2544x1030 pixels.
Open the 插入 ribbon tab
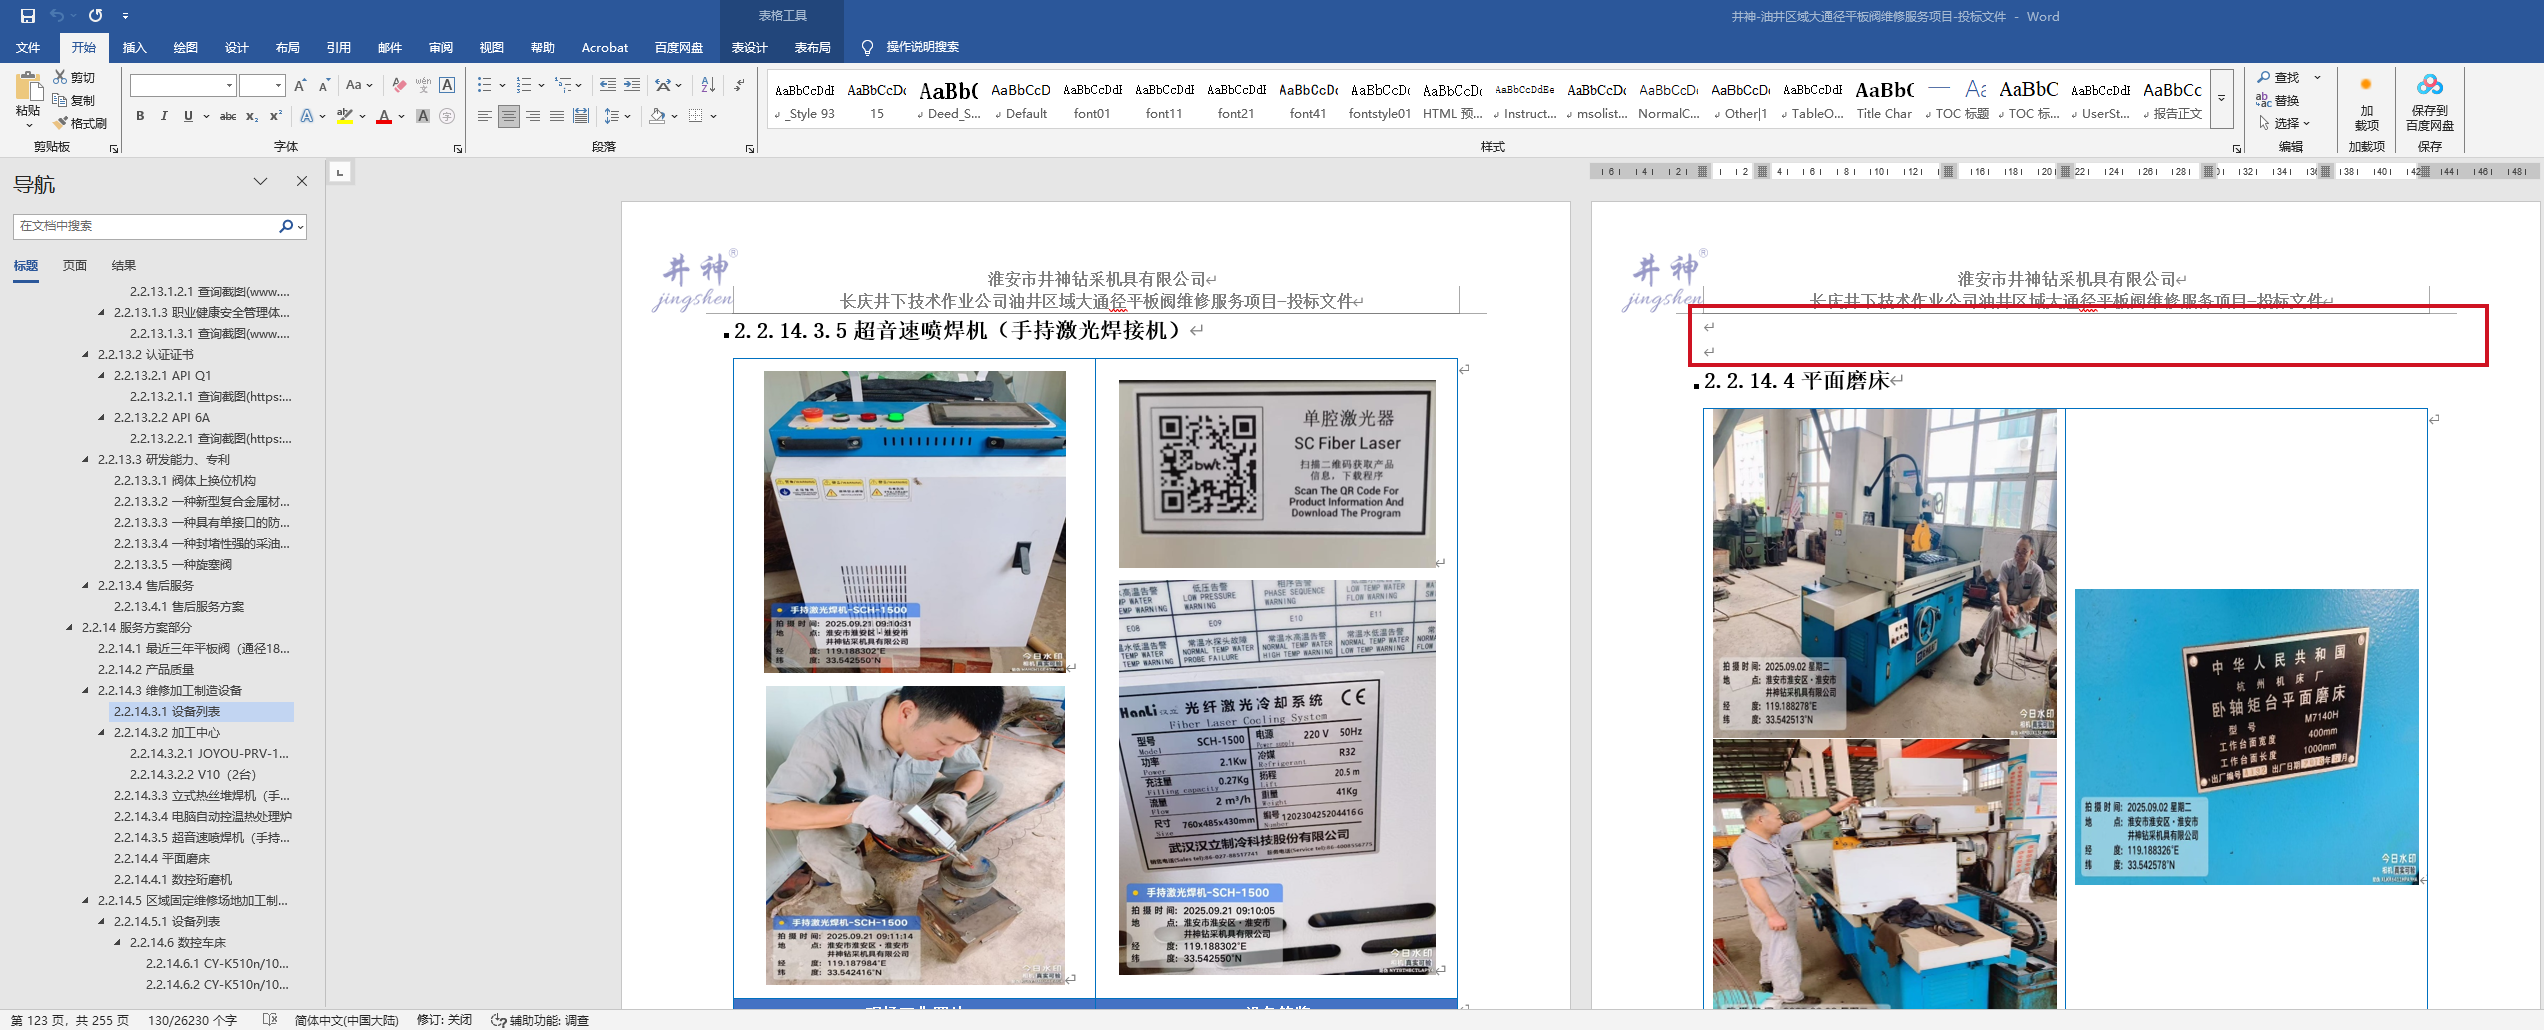[134, 47]
